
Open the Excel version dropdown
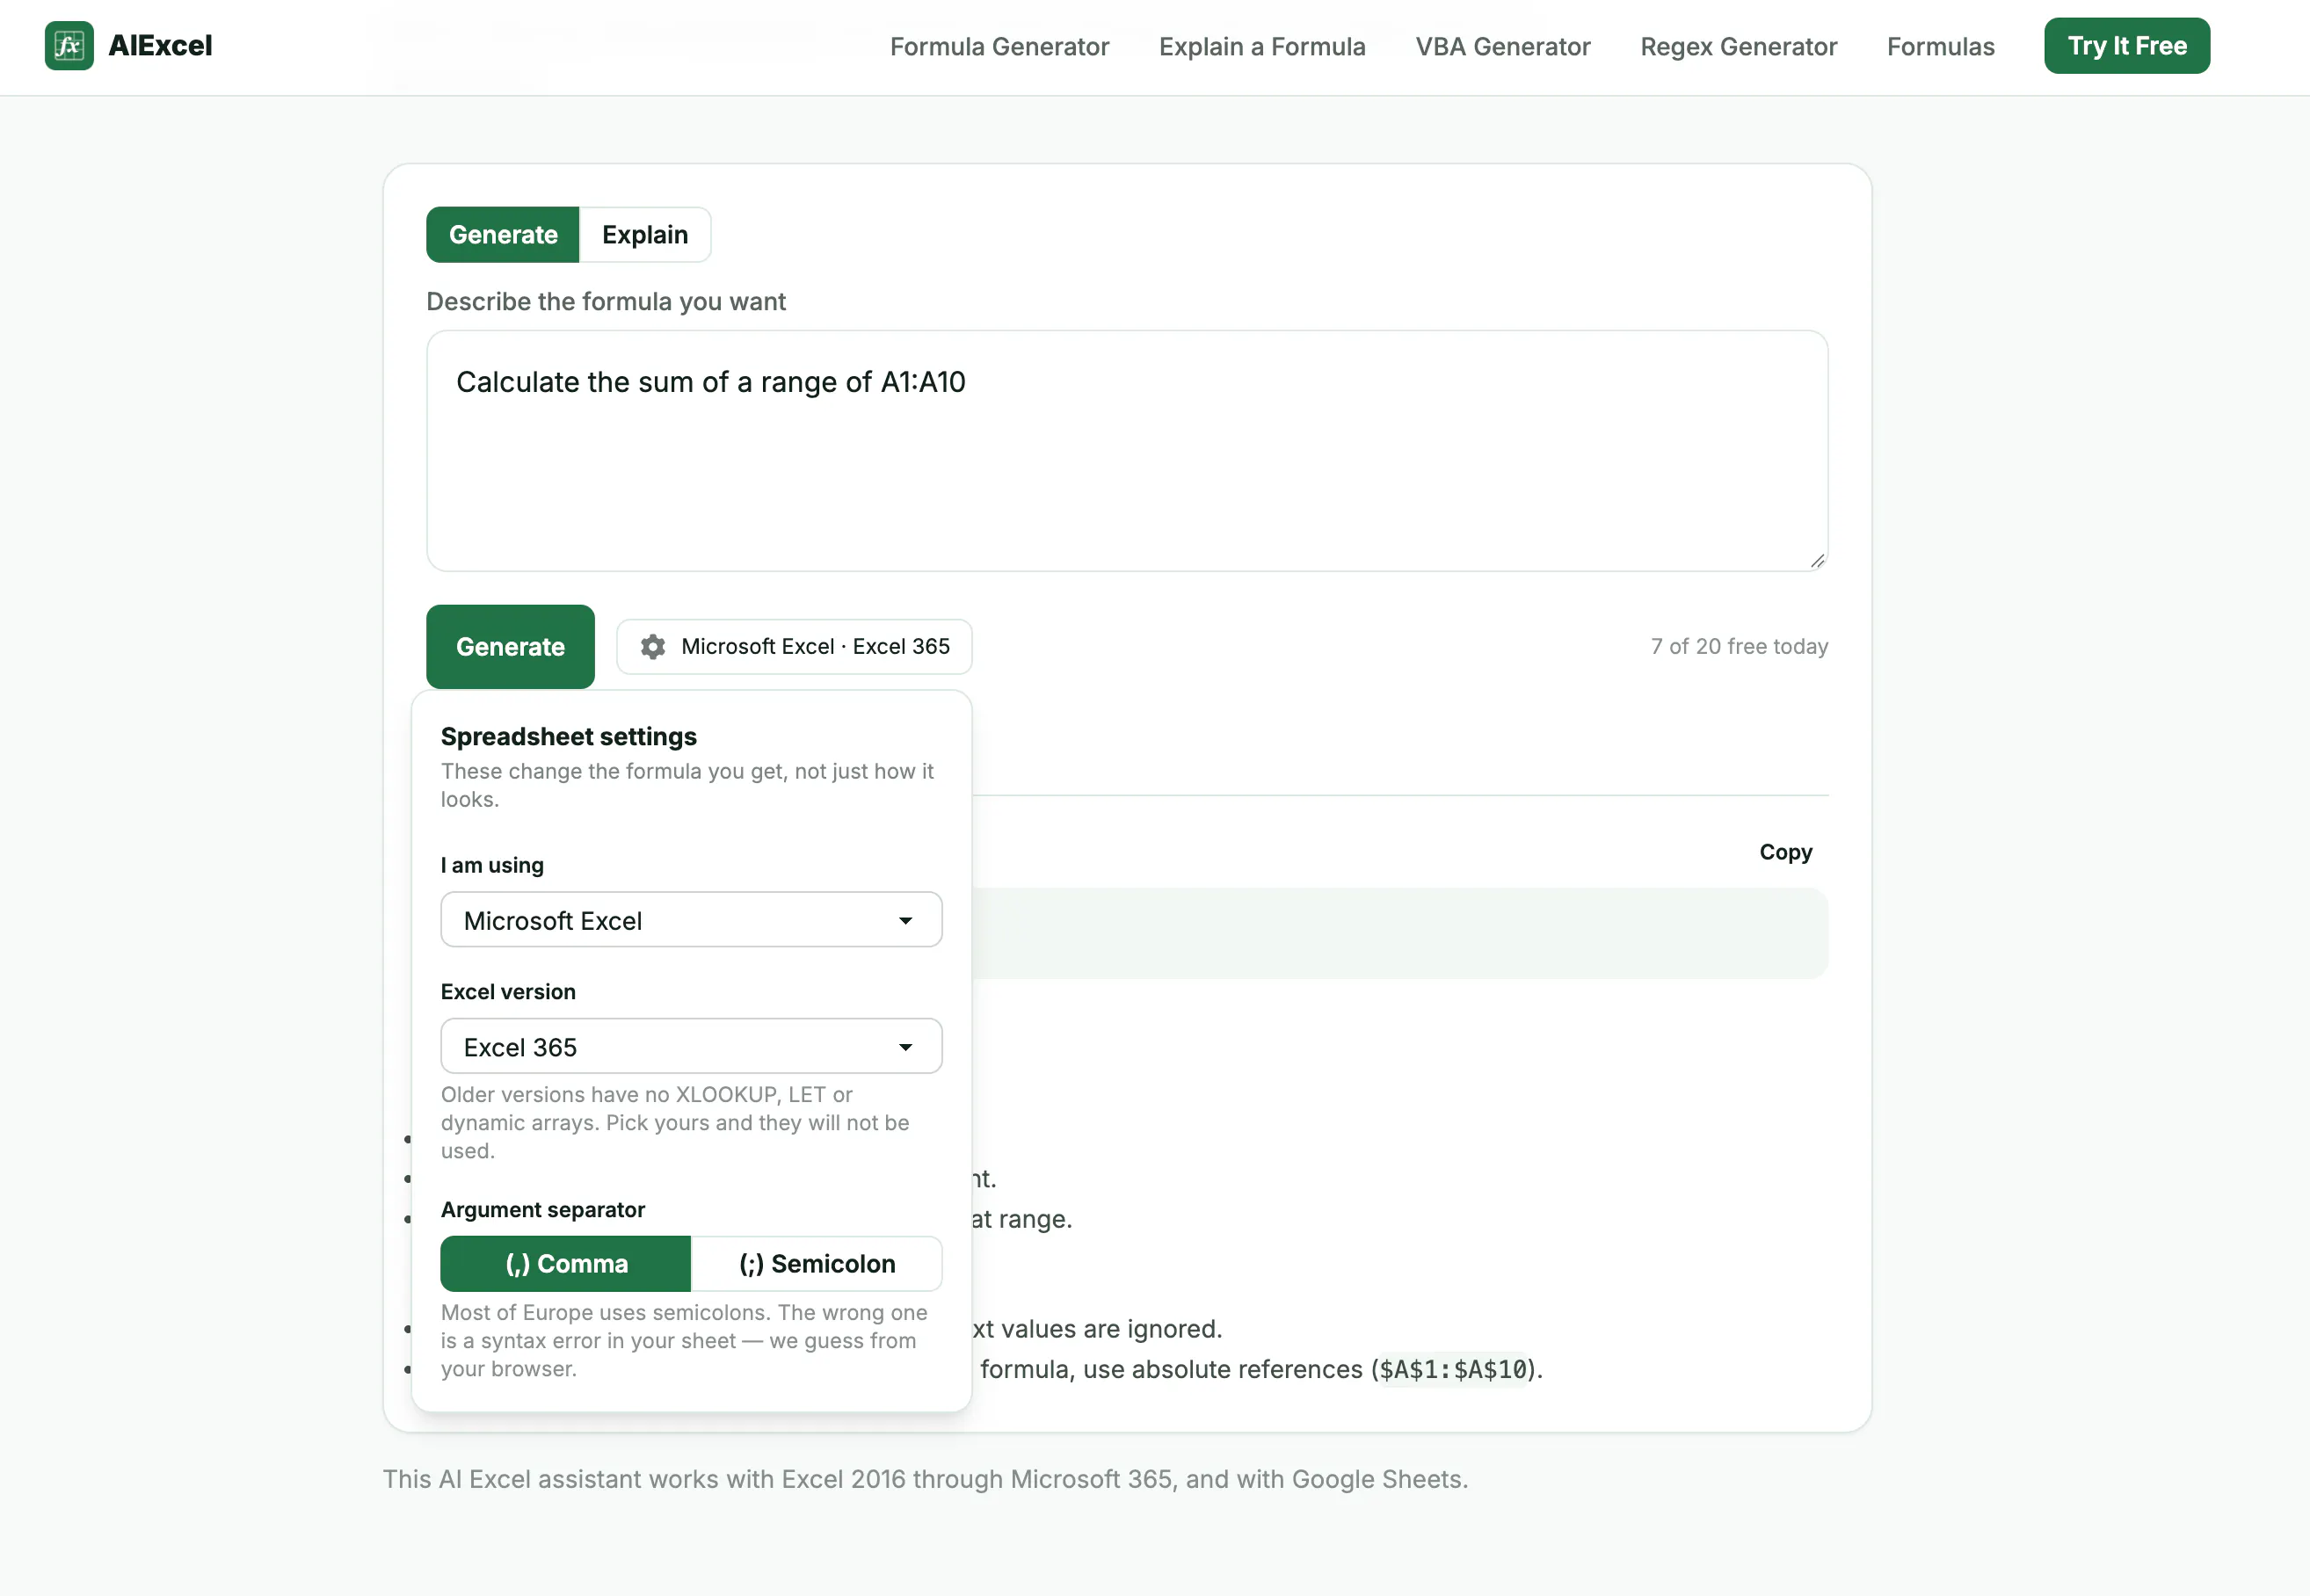click(691, 1047)
